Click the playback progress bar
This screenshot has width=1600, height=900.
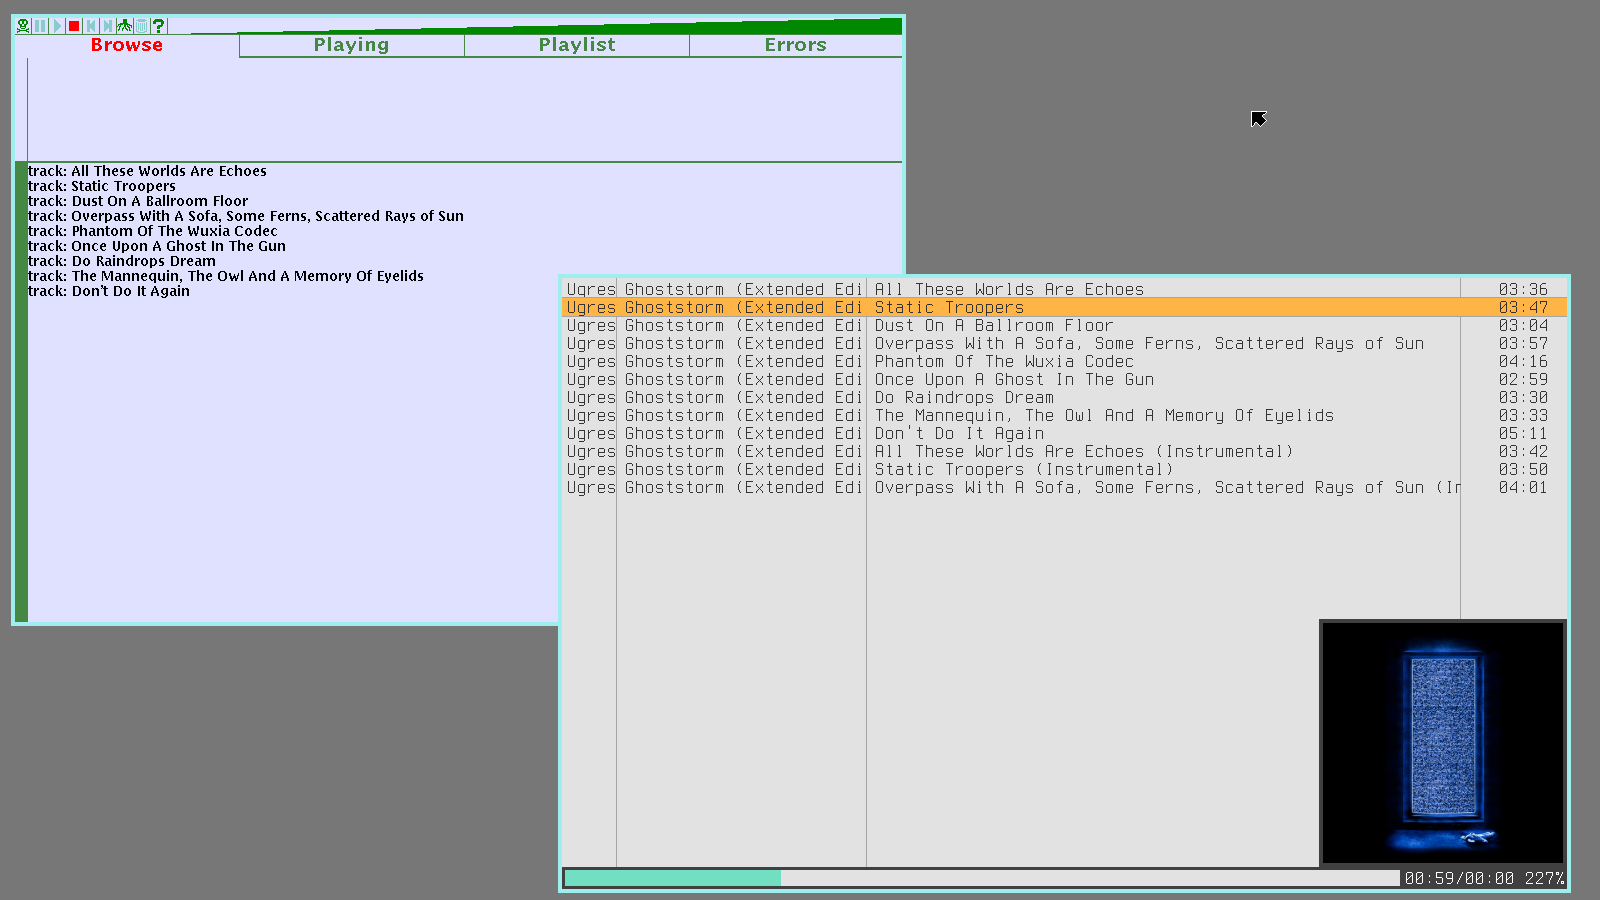(x=980, y=878)
